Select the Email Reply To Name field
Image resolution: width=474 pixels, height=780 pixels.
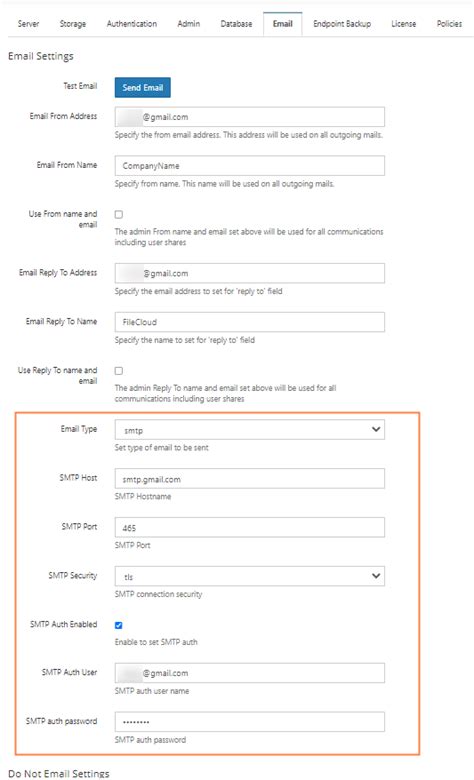click(250, 322)
